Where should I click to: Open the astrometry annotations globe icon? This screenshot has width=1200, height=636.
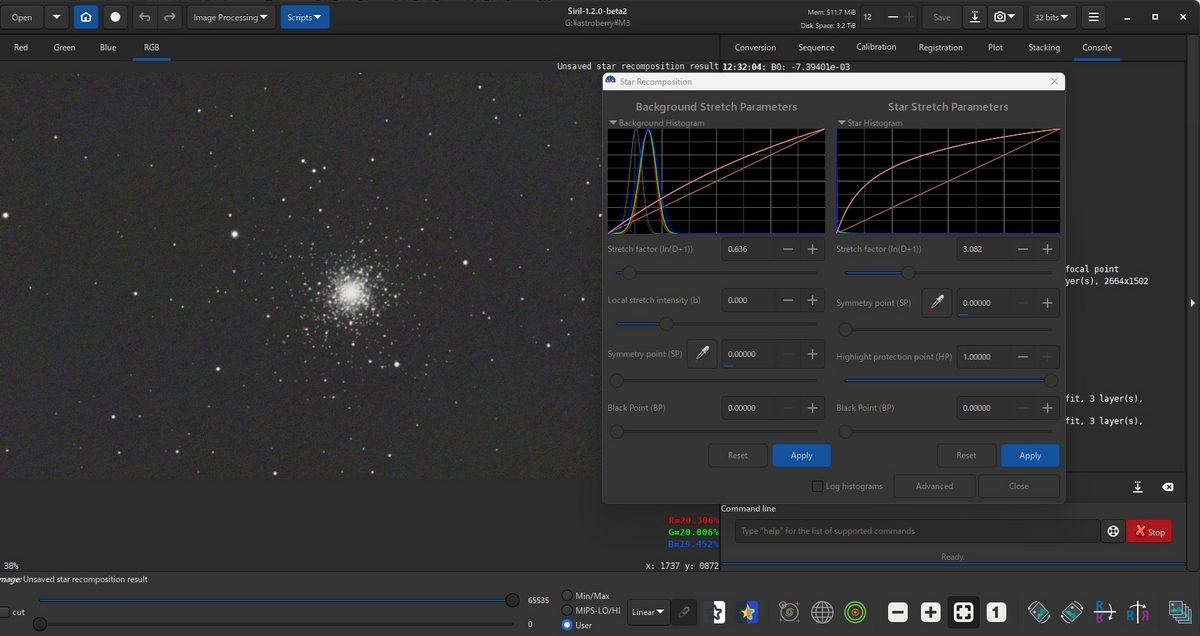[x=822, y=611]
